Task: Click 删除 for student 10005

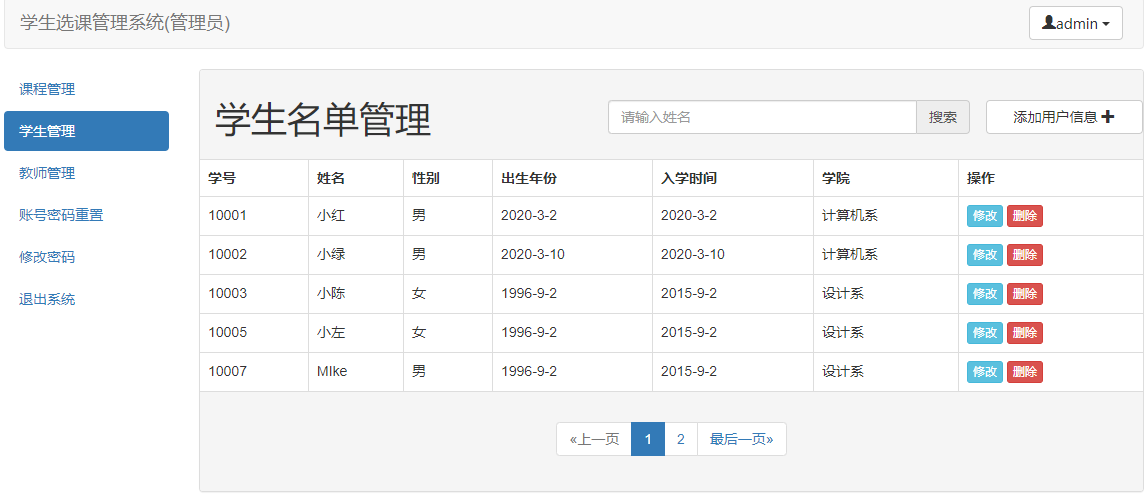Action: (x=1025, y=333)
